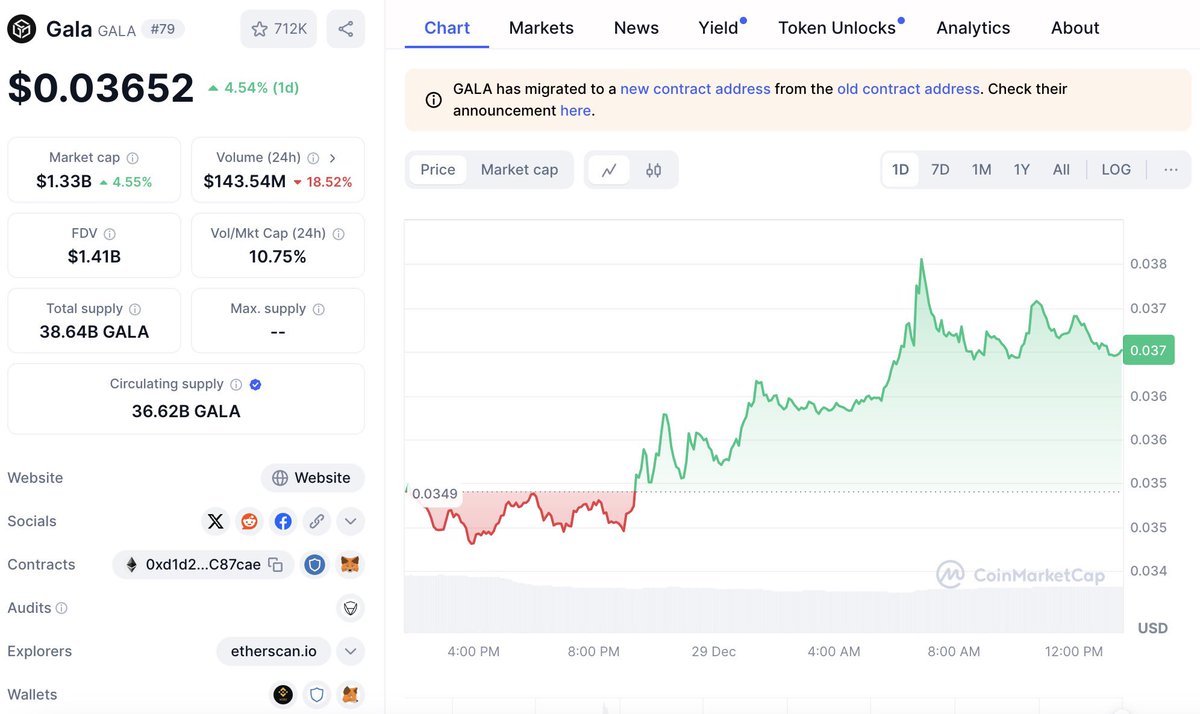This screenshot has width=1200, height=714.
Task: Click the Audits info icon
Action: coord(62,608)
